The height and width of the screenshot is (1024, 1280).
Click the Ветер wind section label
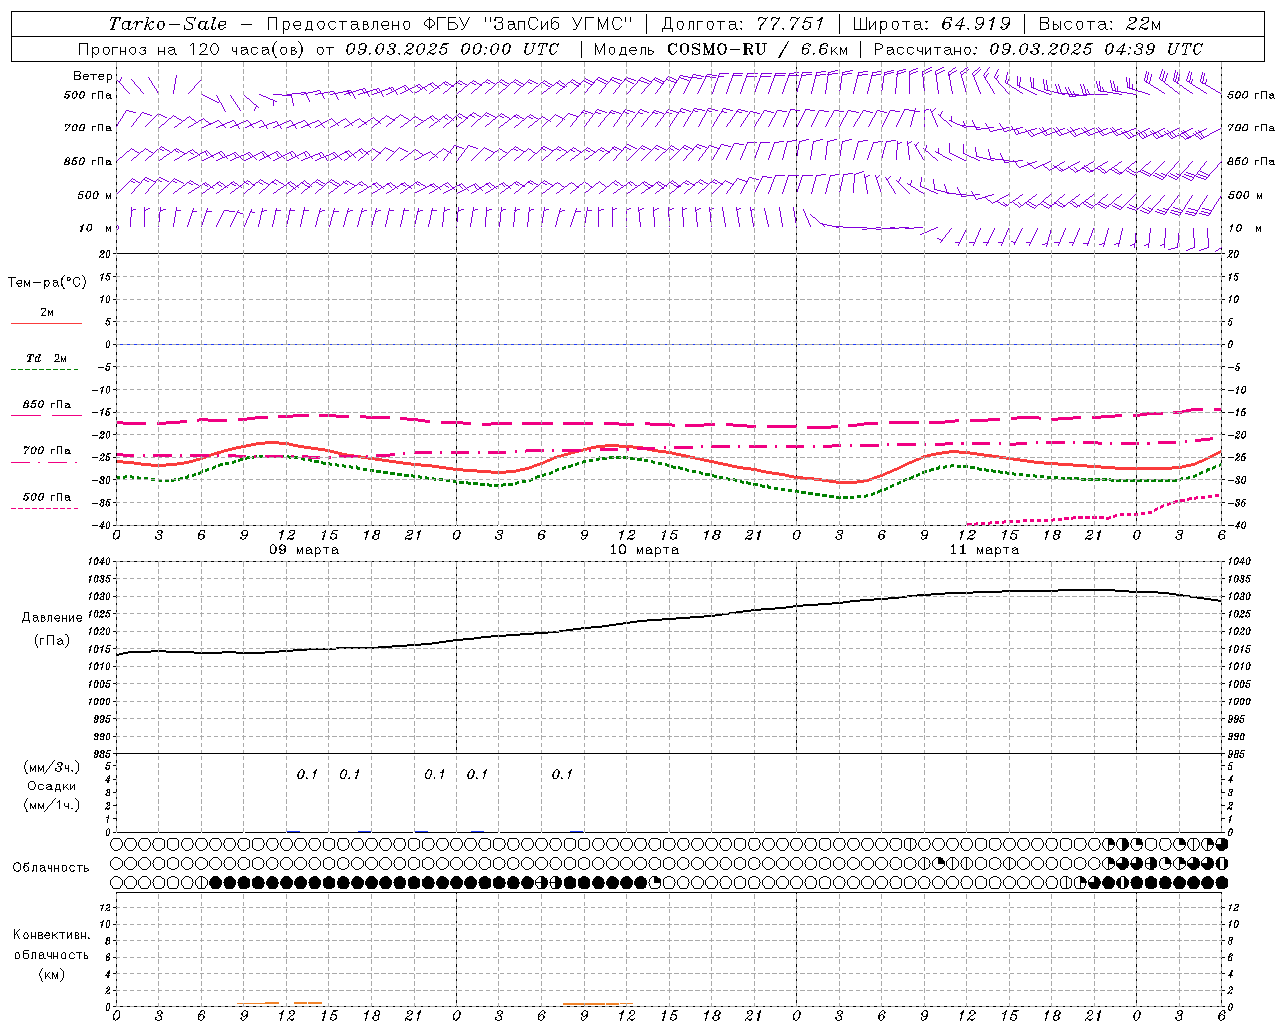point(92,76)
